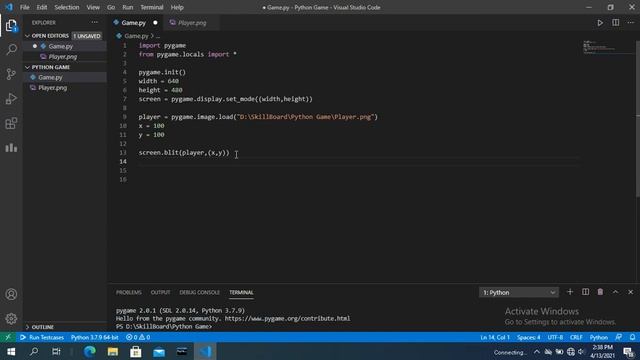Viewport: 640px width, 360px height.
Task: Open the Edit menu
Action: pyautogui.click(x=42, y=7)
